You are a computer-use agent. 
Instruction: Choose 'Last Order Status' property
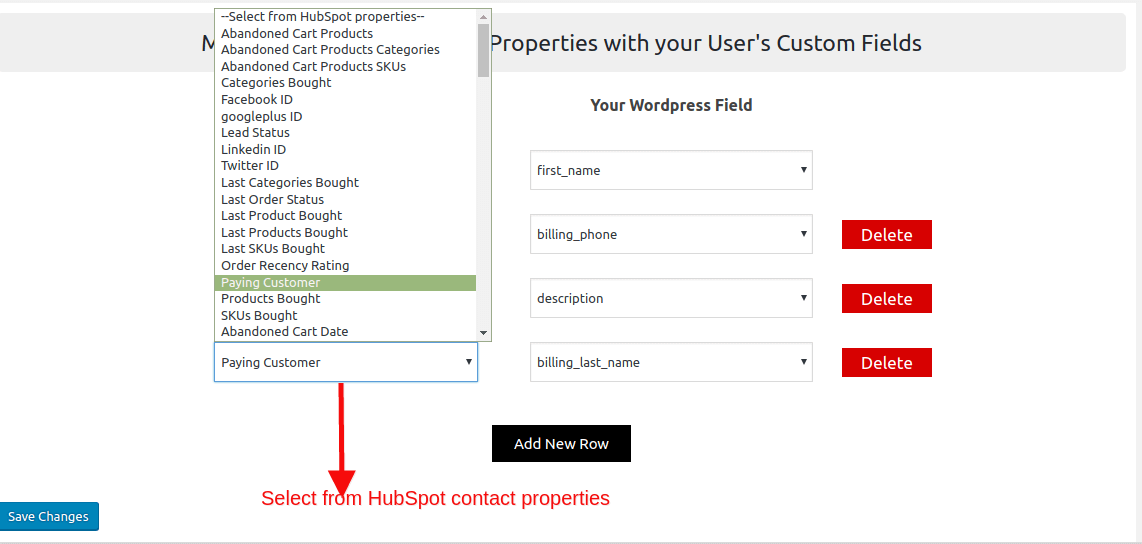pyautogui.click(x=272, y=199)
